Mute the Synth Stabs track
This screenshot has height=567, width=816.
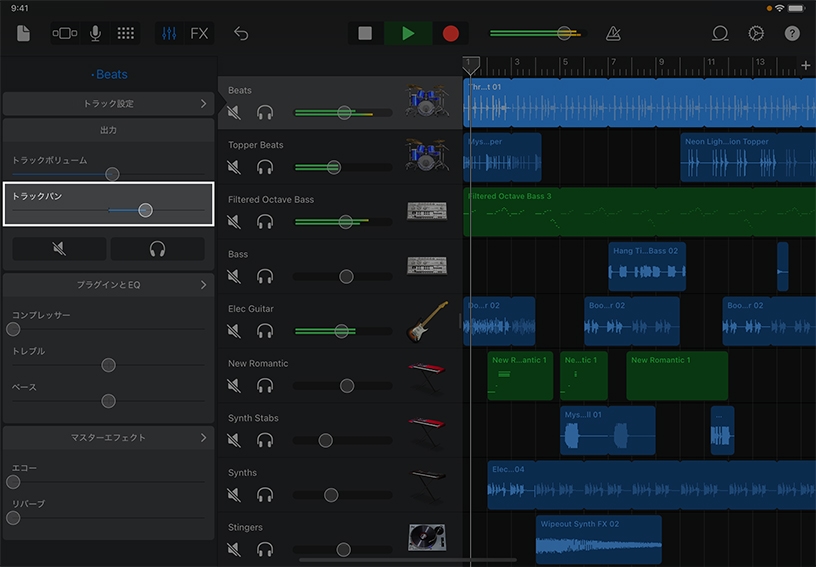(x=234, y=440)
